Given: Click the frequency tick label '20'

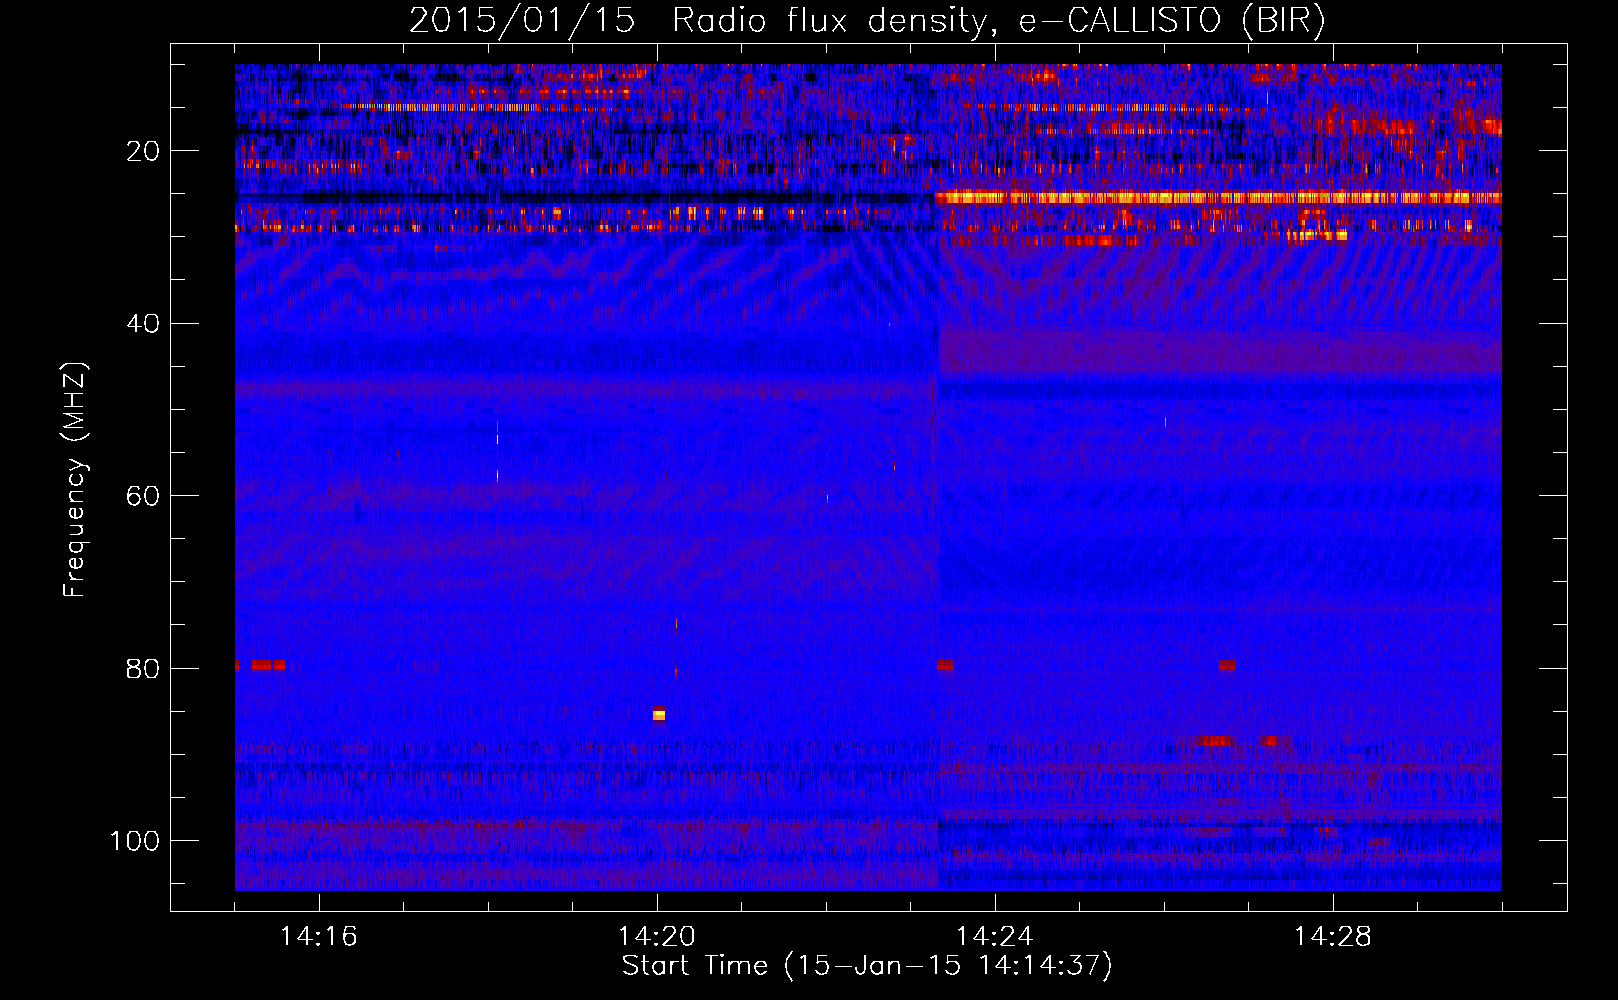Looking at the screenshot, I should [x=142, y=151].
